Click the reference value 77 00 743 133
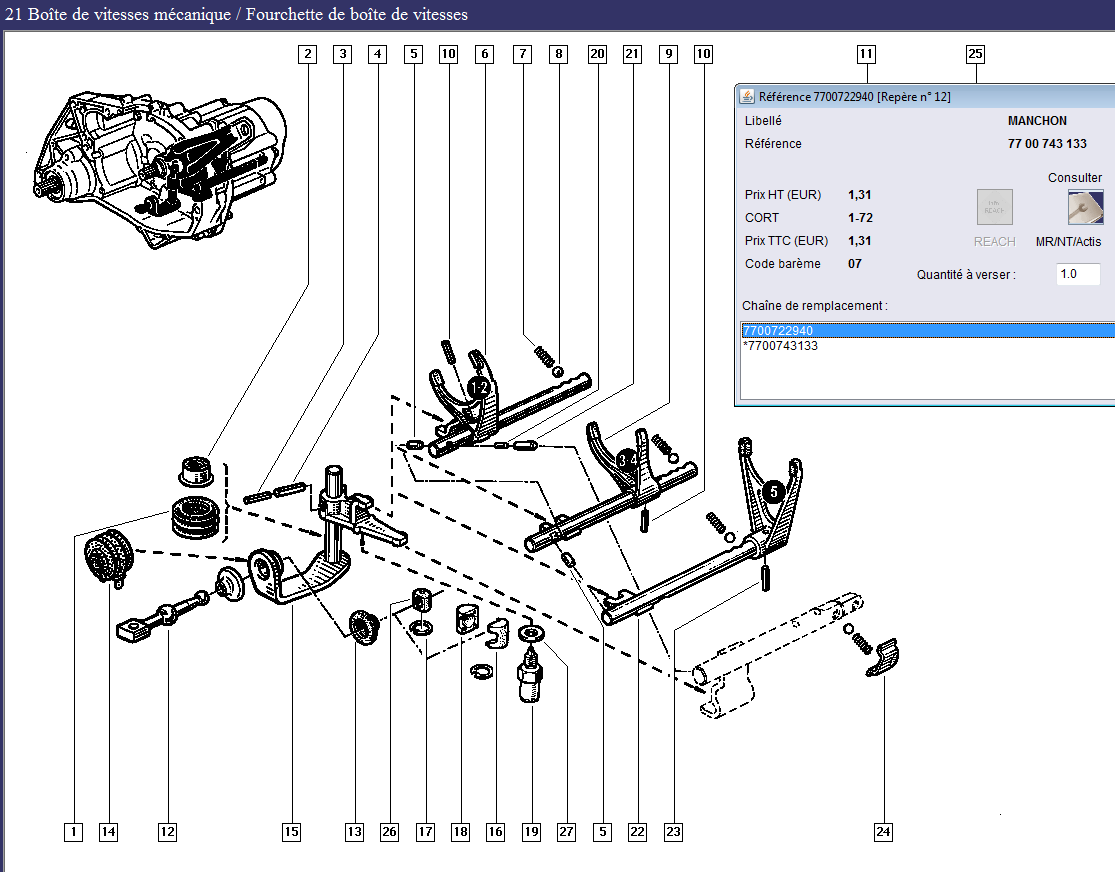This screenshot has height=872, width=1115. click(x=1047, y=143)
